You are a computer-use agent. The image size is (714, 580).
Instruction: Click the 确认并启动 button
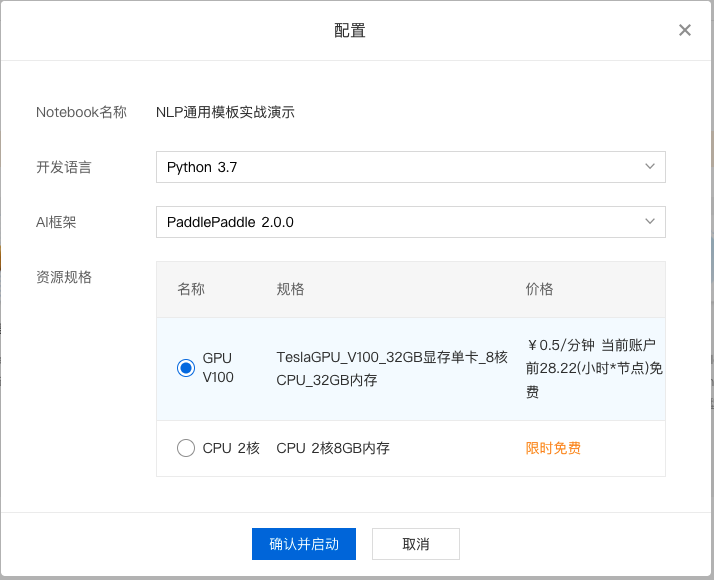pyautogui.click(x=304, y=544)
